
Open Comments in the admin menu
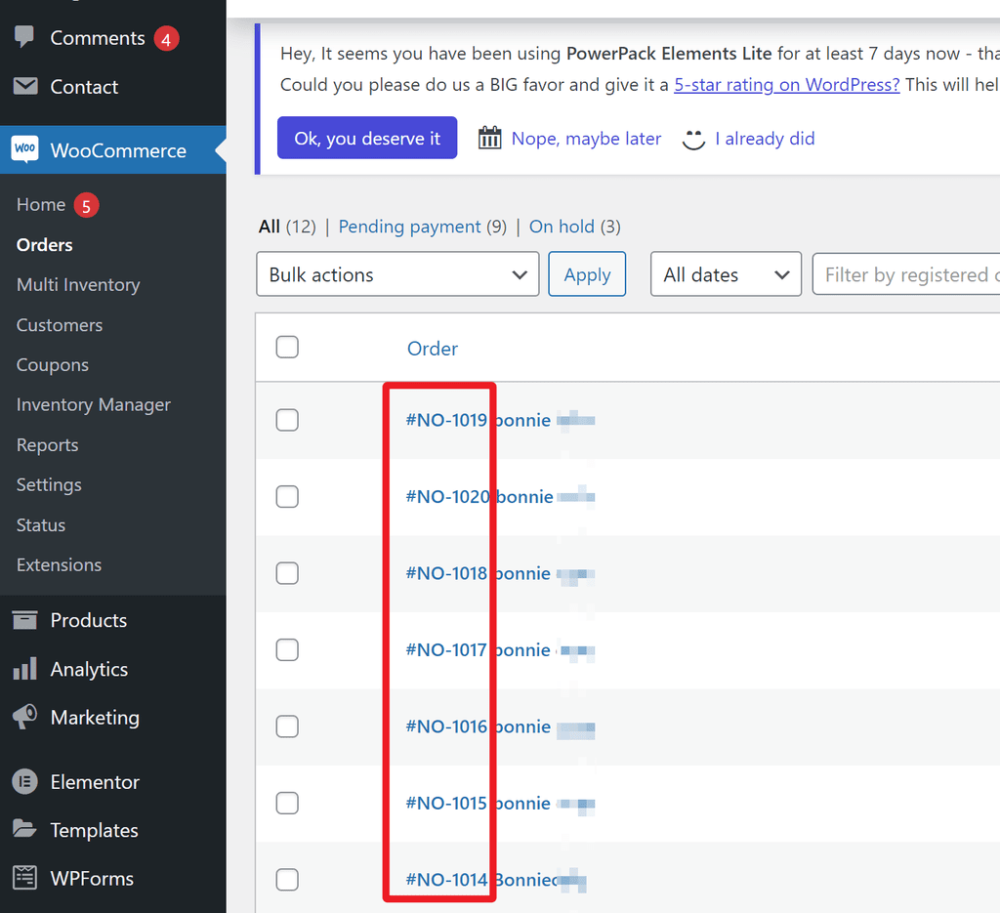coord(98,38)
